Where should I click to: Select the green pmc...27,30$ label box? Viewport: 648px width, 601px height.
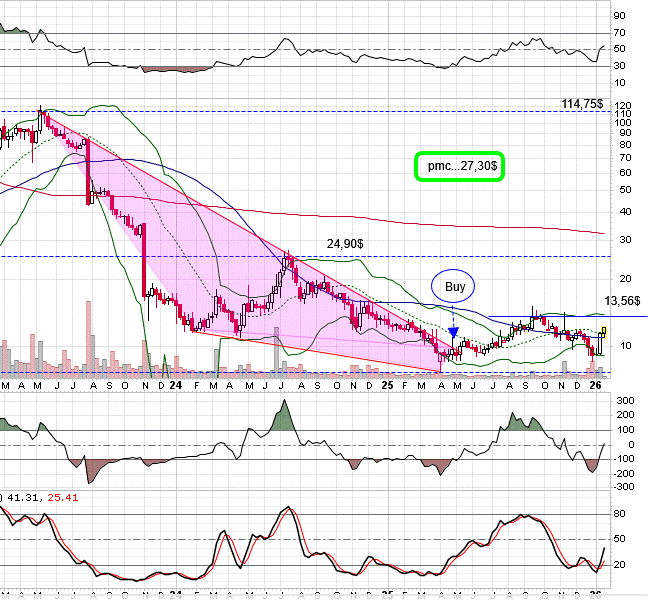pyautogui.click(x=460, y=167)
